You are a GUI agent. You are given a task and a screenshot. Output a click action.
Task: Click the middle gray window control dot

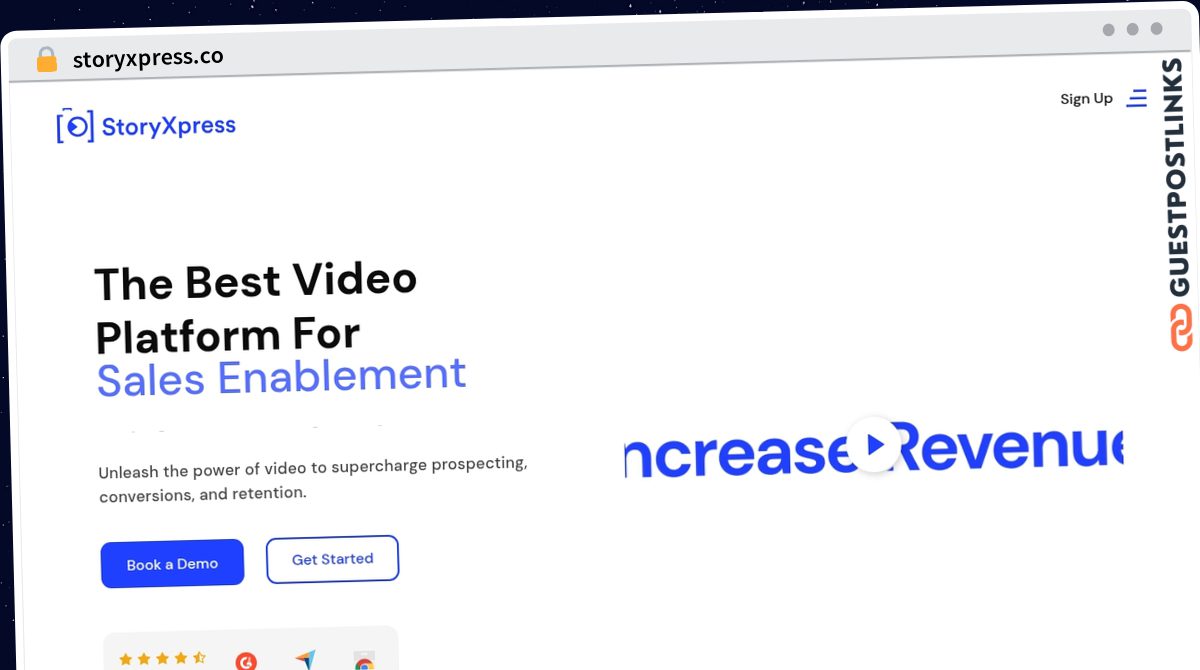1133,30
